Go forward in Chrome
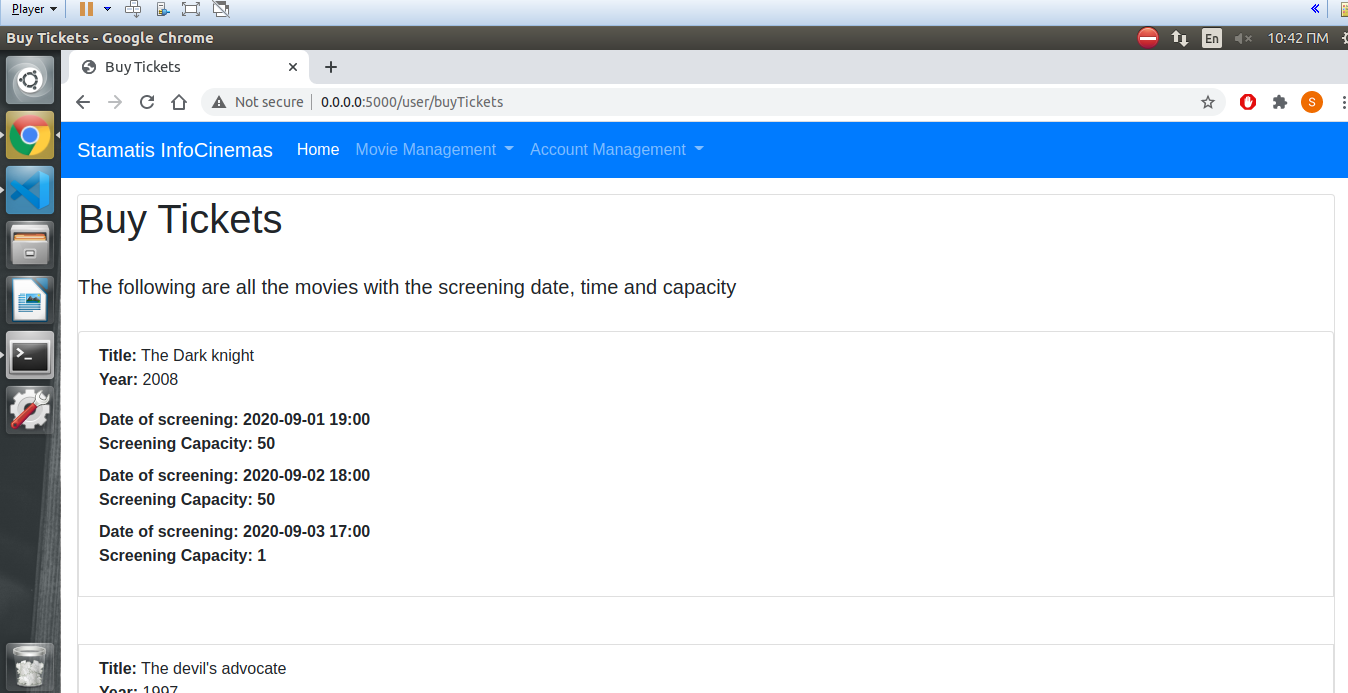 [x=115, y=102]
